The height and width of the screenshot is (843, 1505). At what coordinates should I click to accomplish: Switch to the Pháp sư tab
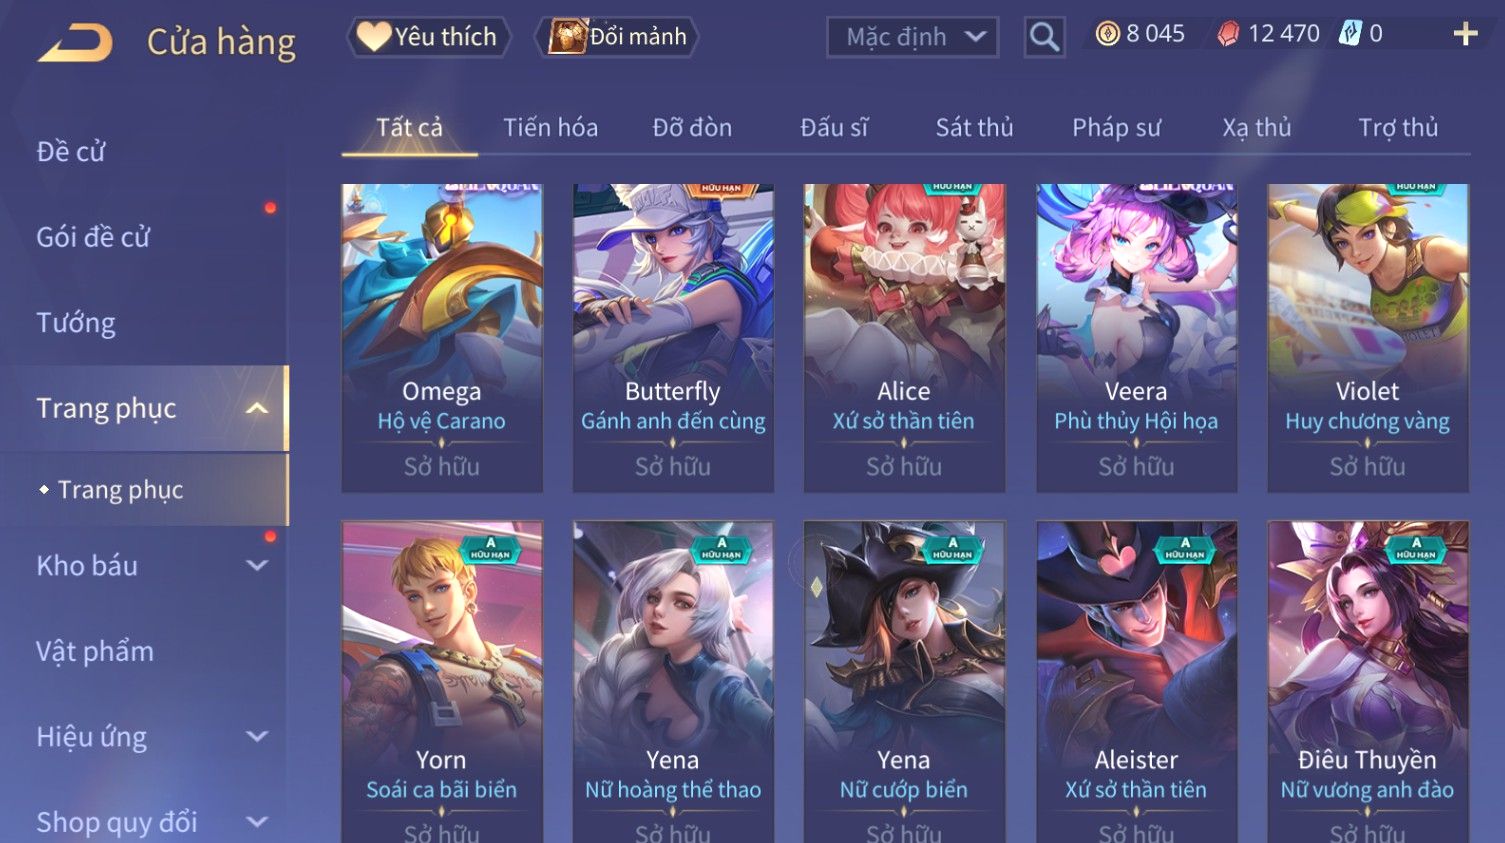[x=1116, y=127]
